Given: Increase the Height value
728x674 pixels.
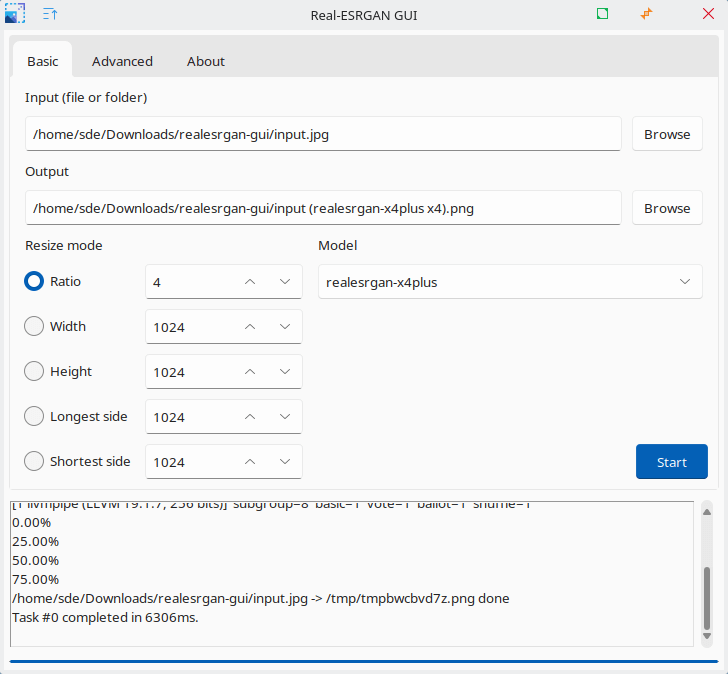Looking at the screenshot, I should point(250,372).
